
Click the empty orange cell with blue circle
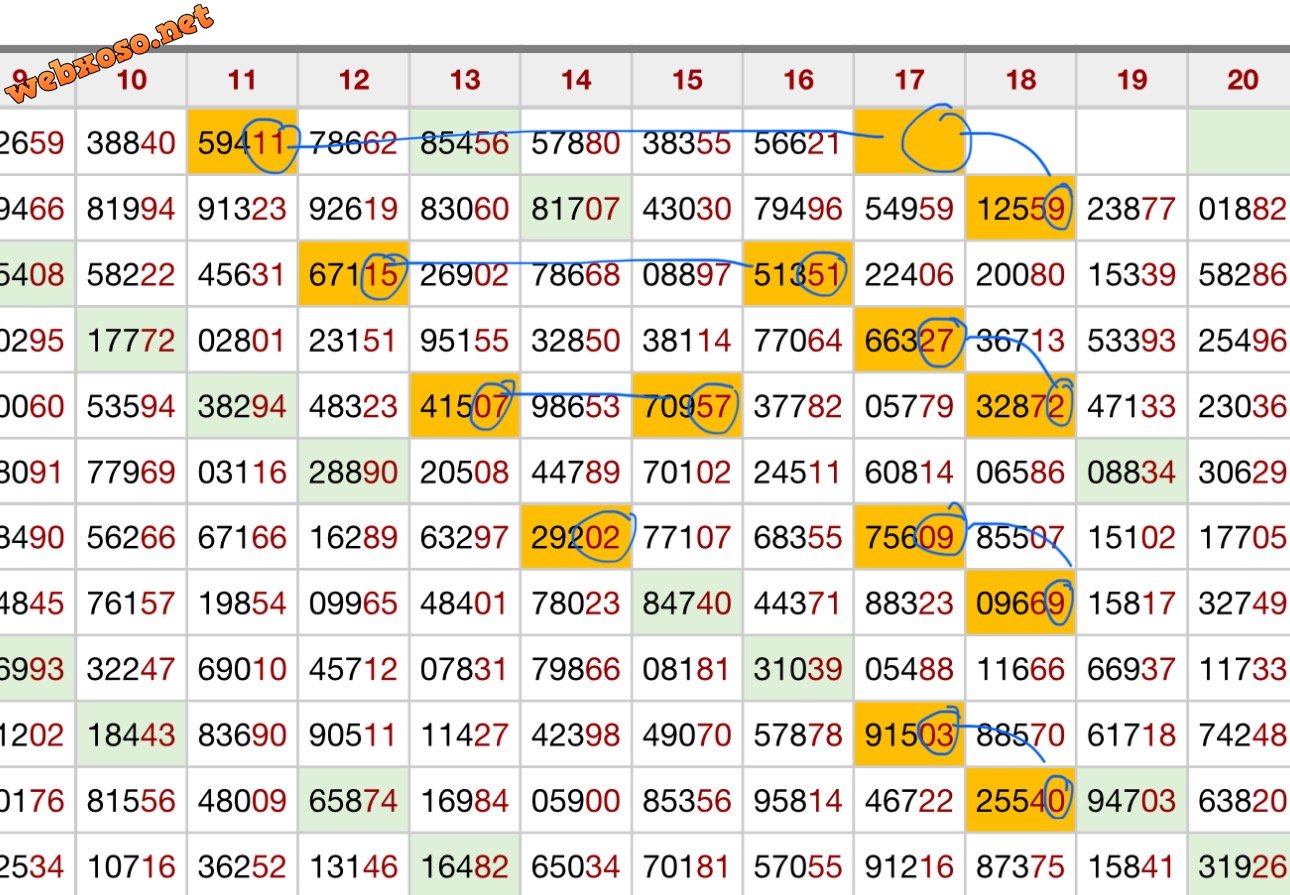pos(909,142)
